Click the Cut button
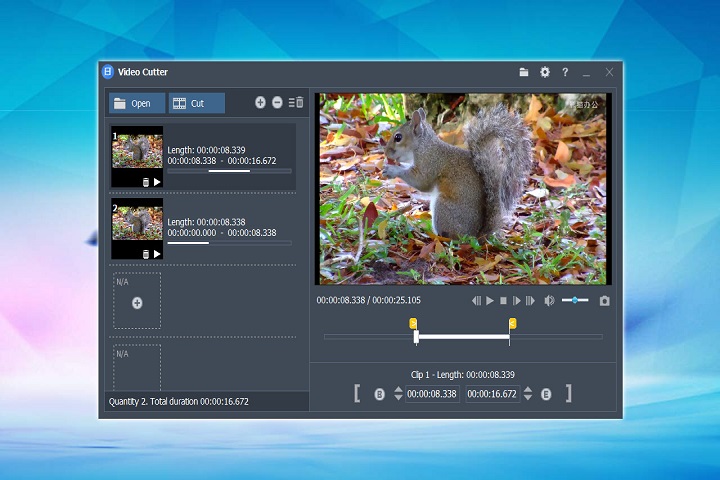The width and height of the screenshot is (720, 480). (196, 103)
